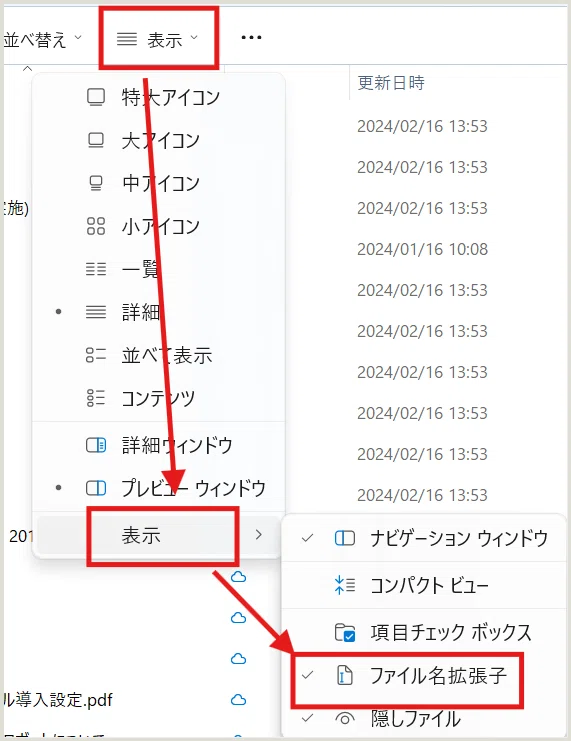Click the 特大アイコン monitor icon
Image resolution: width=571 pixels, height=741 pixels.
click(x=96, y=97)
